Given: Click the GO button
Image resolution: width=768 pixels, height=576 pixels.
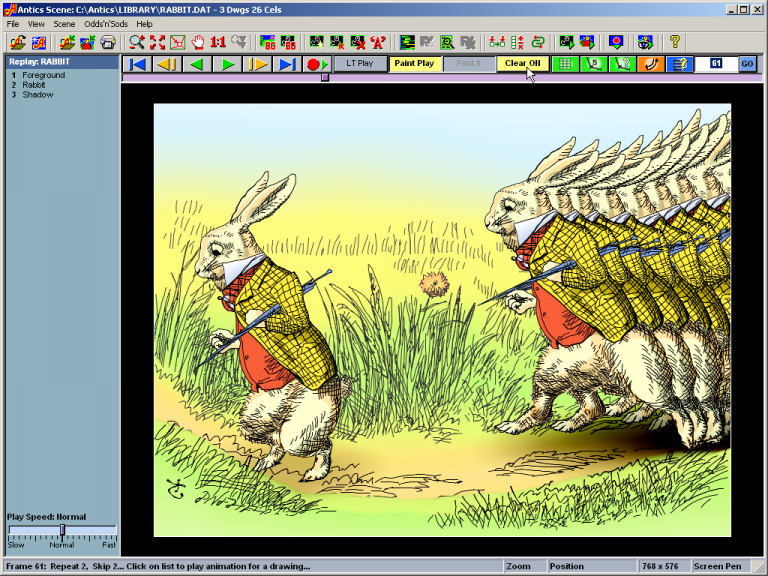Looking at the screenshot, I should 747,64.
